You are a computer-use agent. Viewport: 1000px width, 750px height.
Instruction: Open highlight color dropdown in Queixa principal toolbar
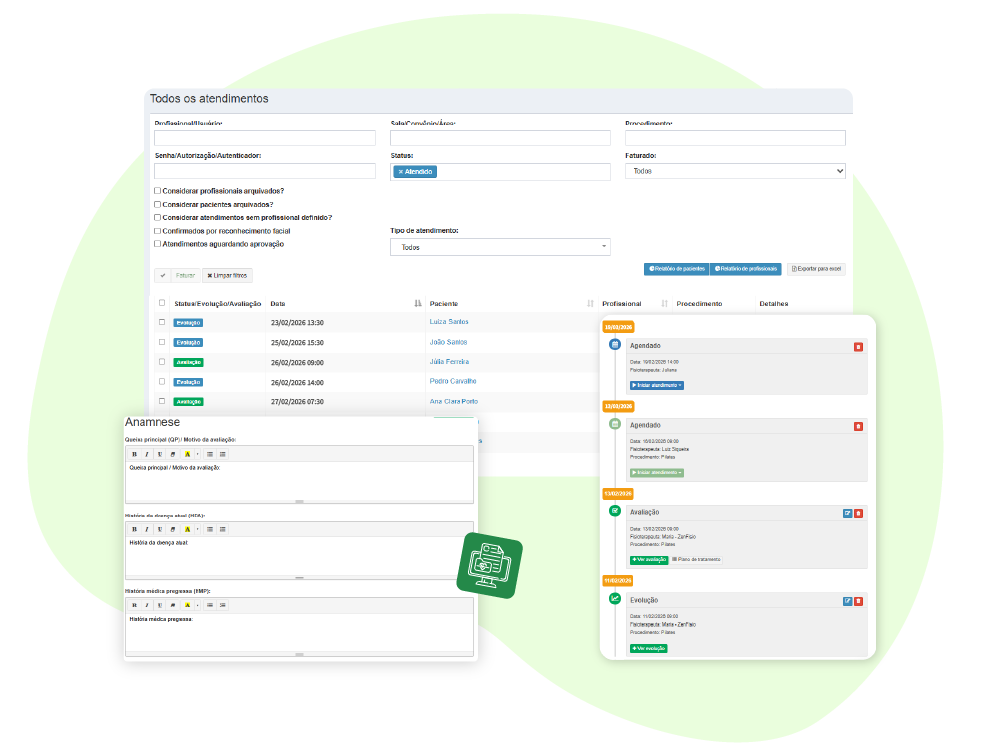(197, 455)
